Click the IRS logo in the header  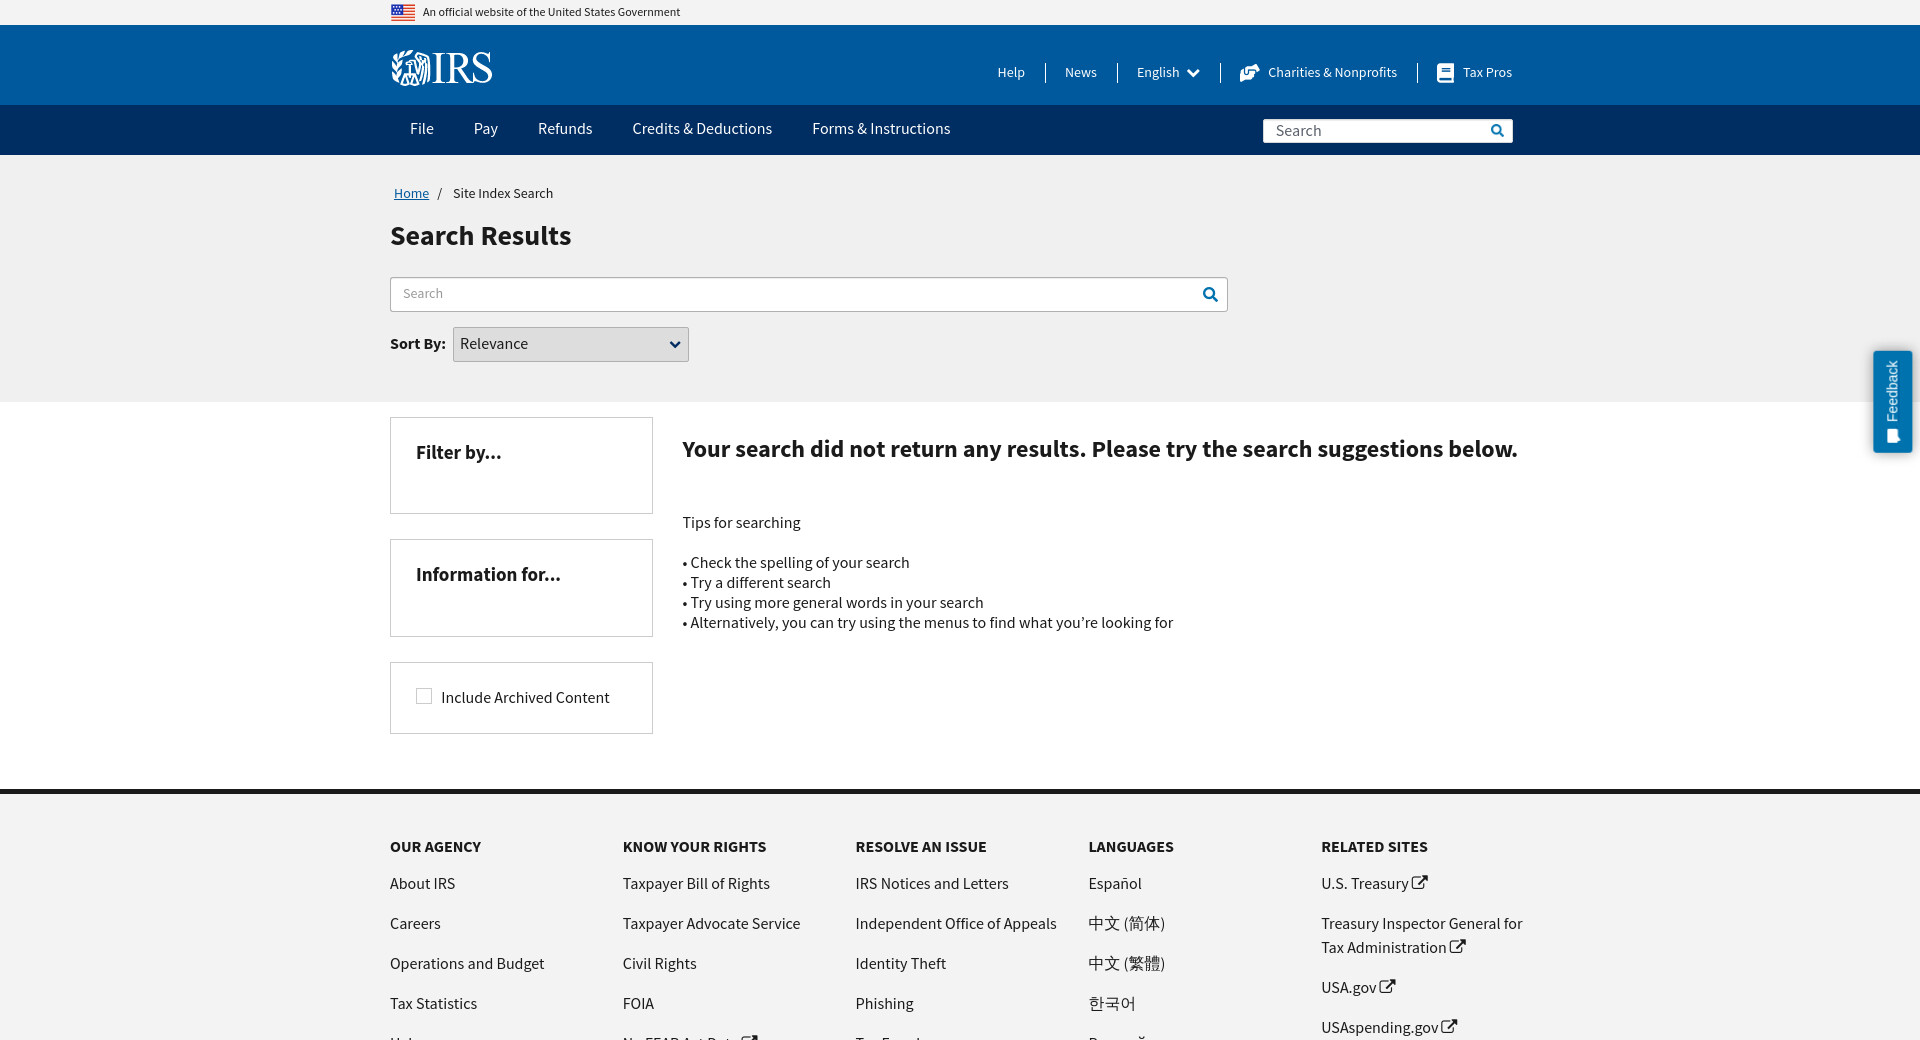click(441, 68)
